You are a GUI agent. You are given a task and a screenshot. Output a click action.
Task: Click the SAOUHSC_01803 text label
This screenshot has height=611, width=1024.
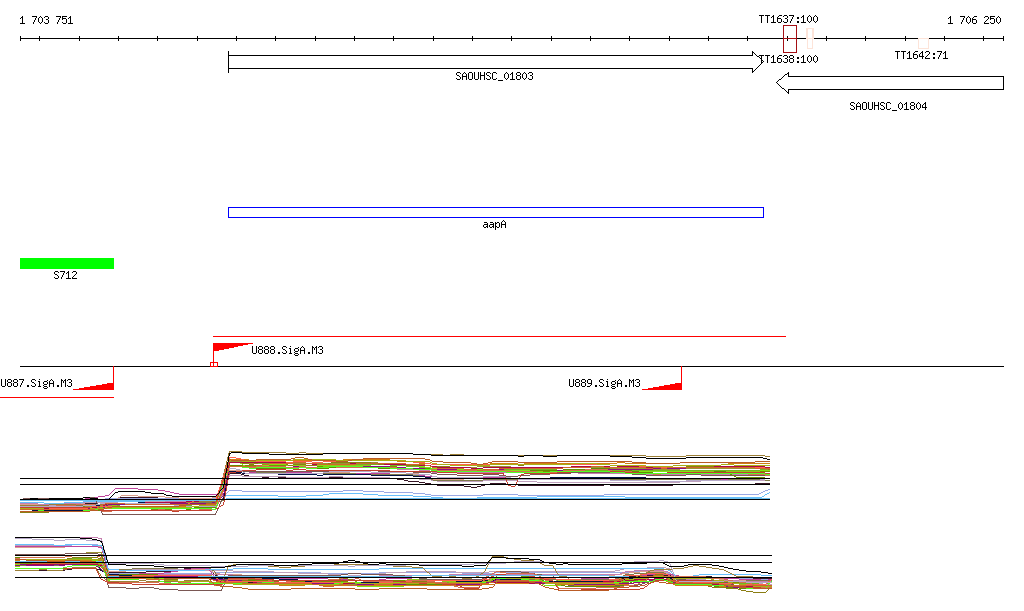point(494,76)
